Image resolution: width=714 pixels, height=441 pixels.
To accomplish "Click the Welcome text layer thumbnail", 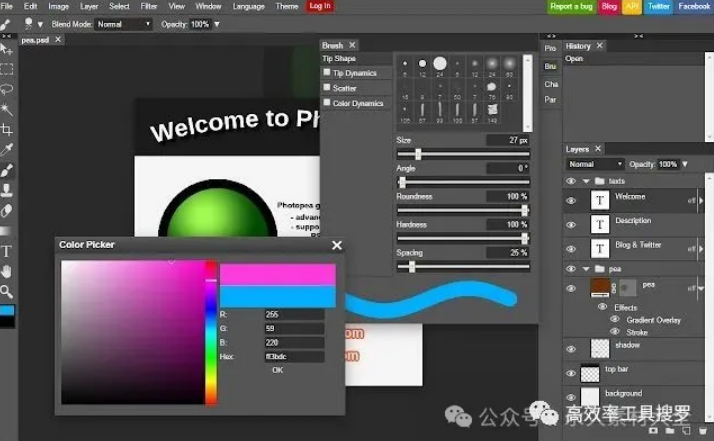I will 600,200.
